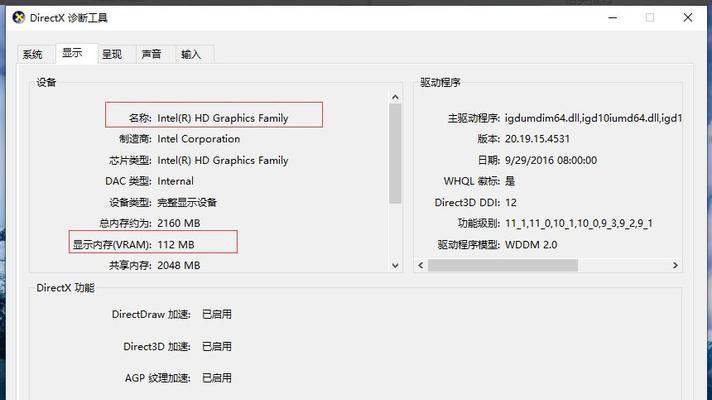Click the name value Intel(R) HD Graphics Family
The image size is (712, 400).
tap(222, 118)
